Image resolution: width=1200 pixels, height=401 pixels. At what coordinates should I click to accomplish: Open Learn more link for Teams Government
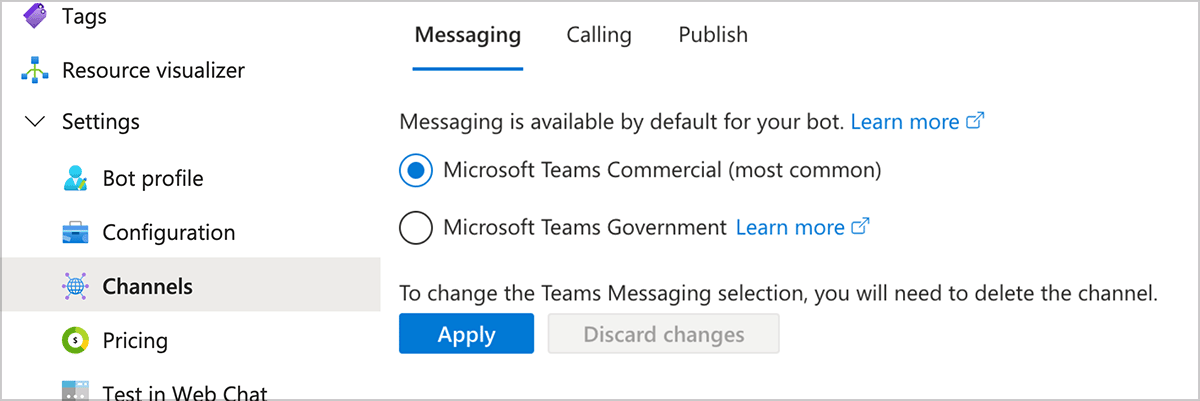click(x=790, y=228)
